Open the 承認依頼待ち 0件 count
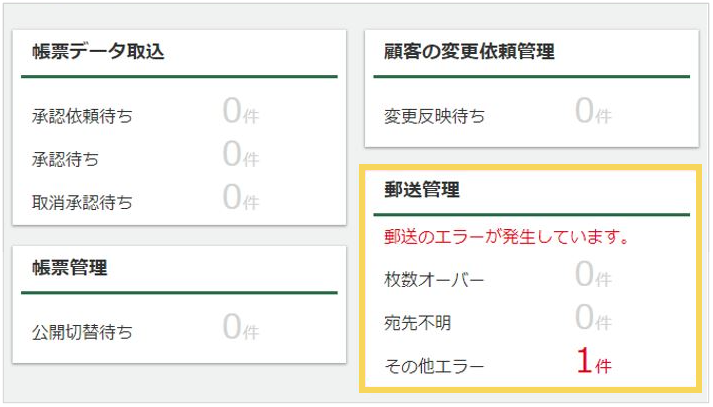Viewport: 713px width, 407px height. tap(240, 113)
